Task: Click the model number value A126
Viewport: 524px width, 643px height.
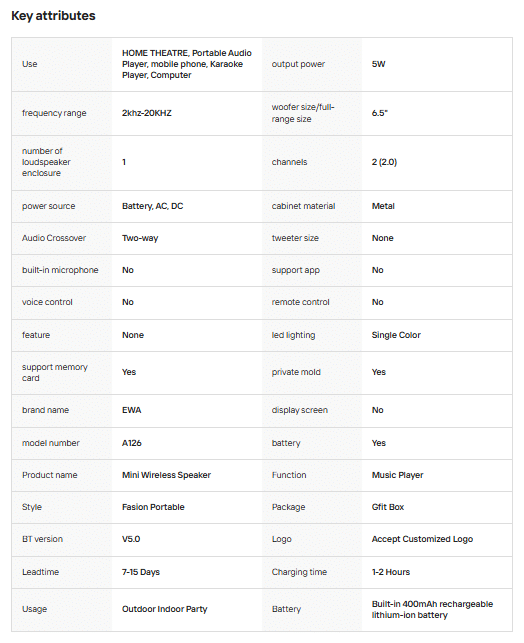Action: click(132, 443)
